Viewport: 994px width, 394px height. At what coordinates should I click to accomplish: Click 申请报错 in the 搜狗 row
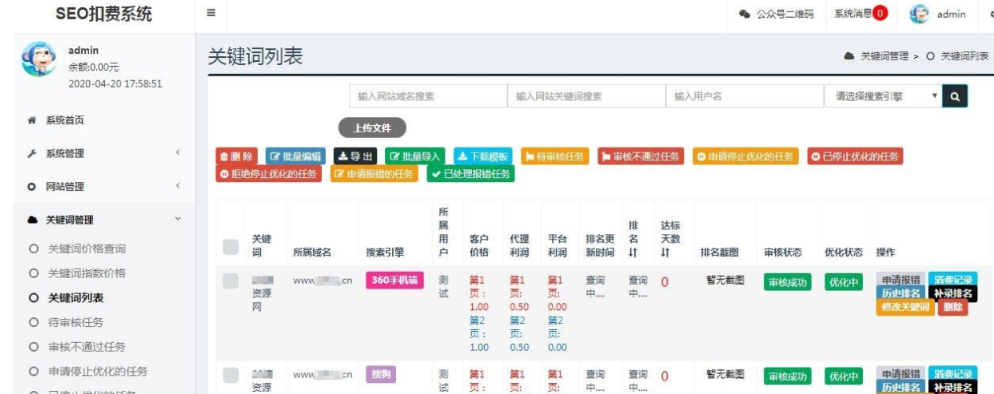pyautogui.click(x=901, y=373)
